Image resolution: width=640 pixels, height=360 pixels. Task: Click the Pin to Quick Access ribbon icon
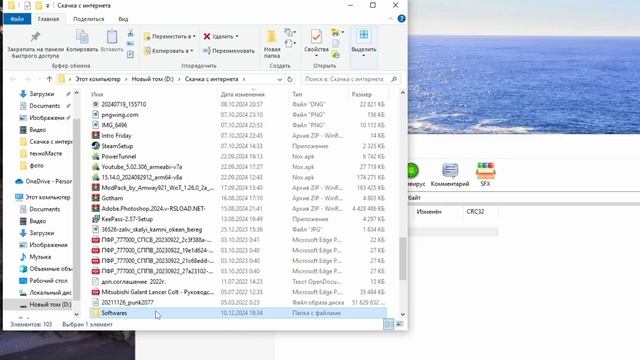click(35, 37)
